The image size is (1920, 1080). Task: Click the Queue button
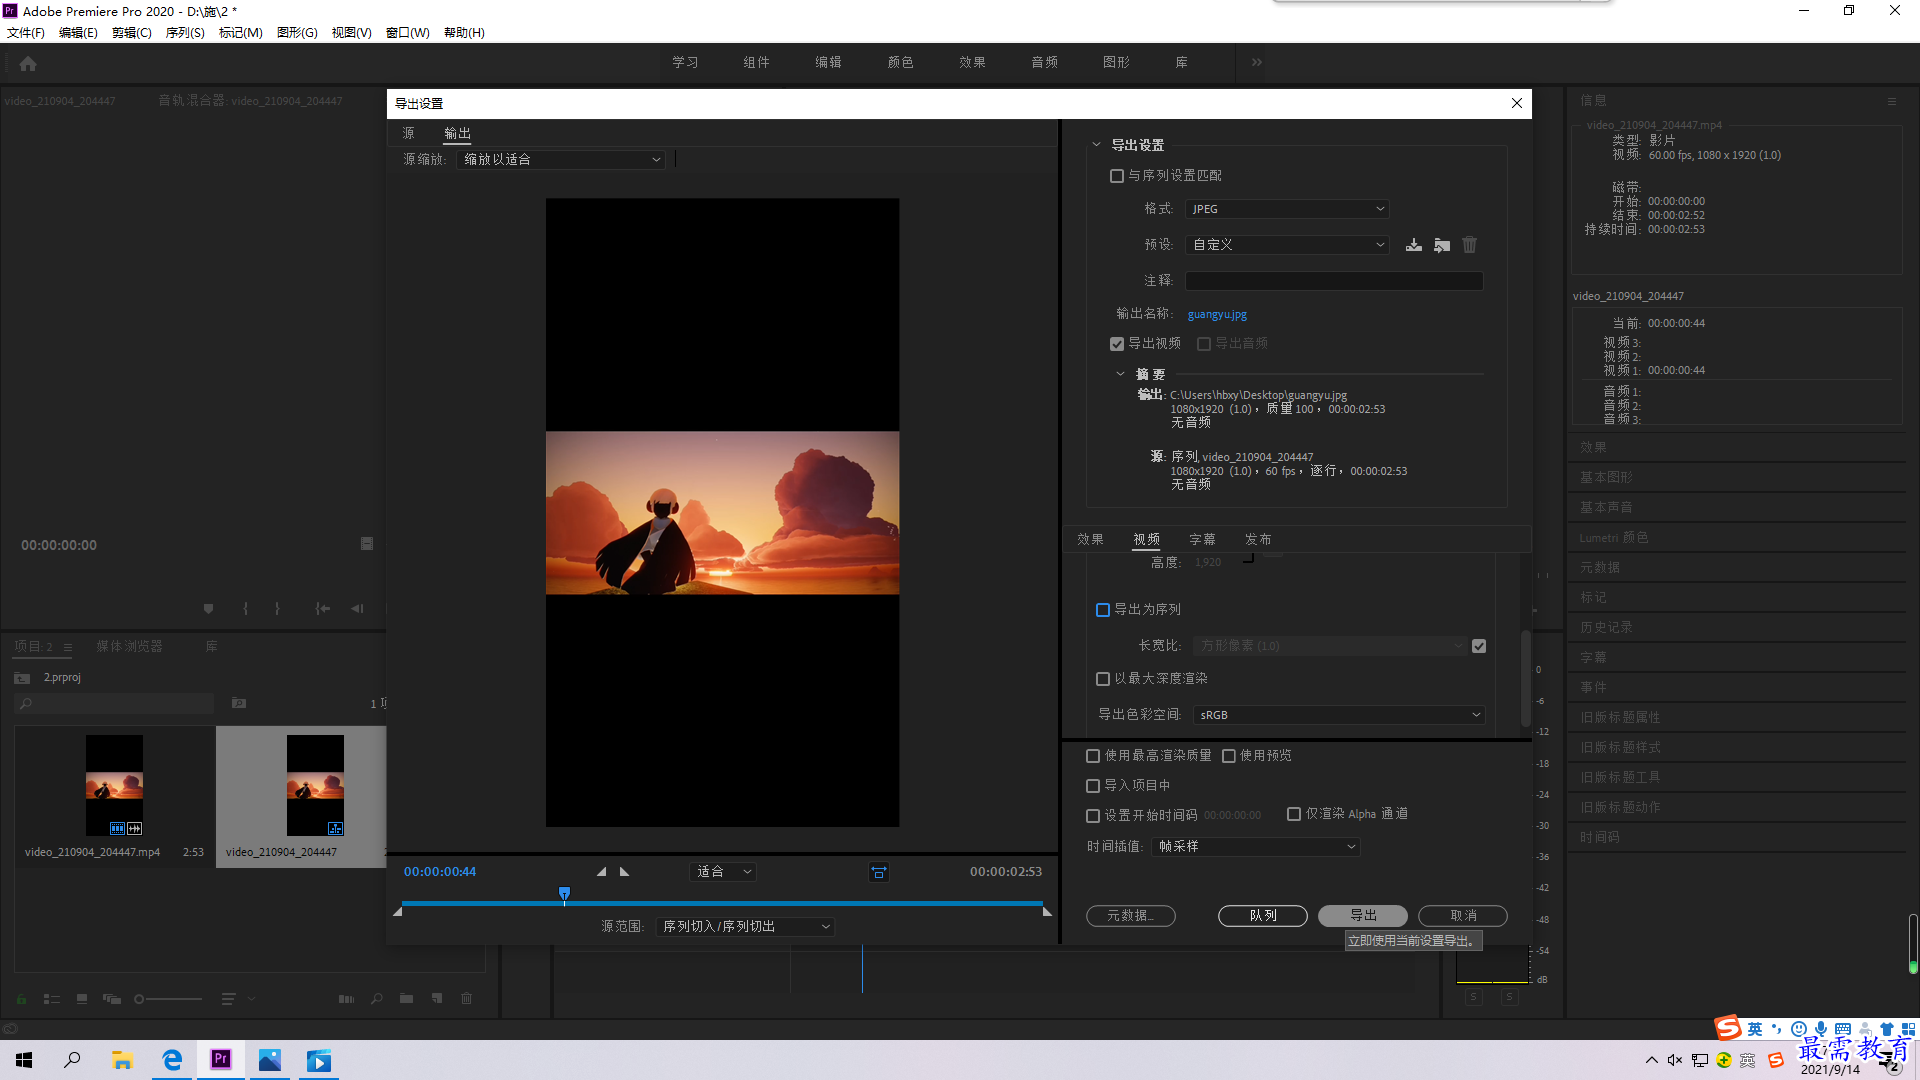(x=1262, y=916)
